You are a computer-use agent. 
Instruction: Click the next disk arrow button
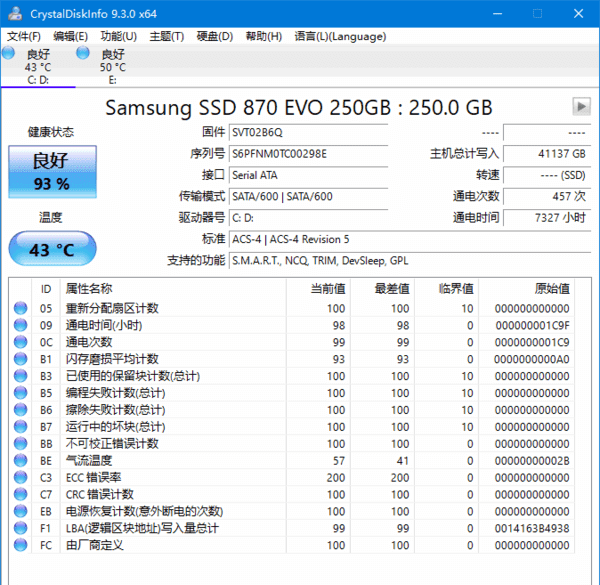[581, 106]
